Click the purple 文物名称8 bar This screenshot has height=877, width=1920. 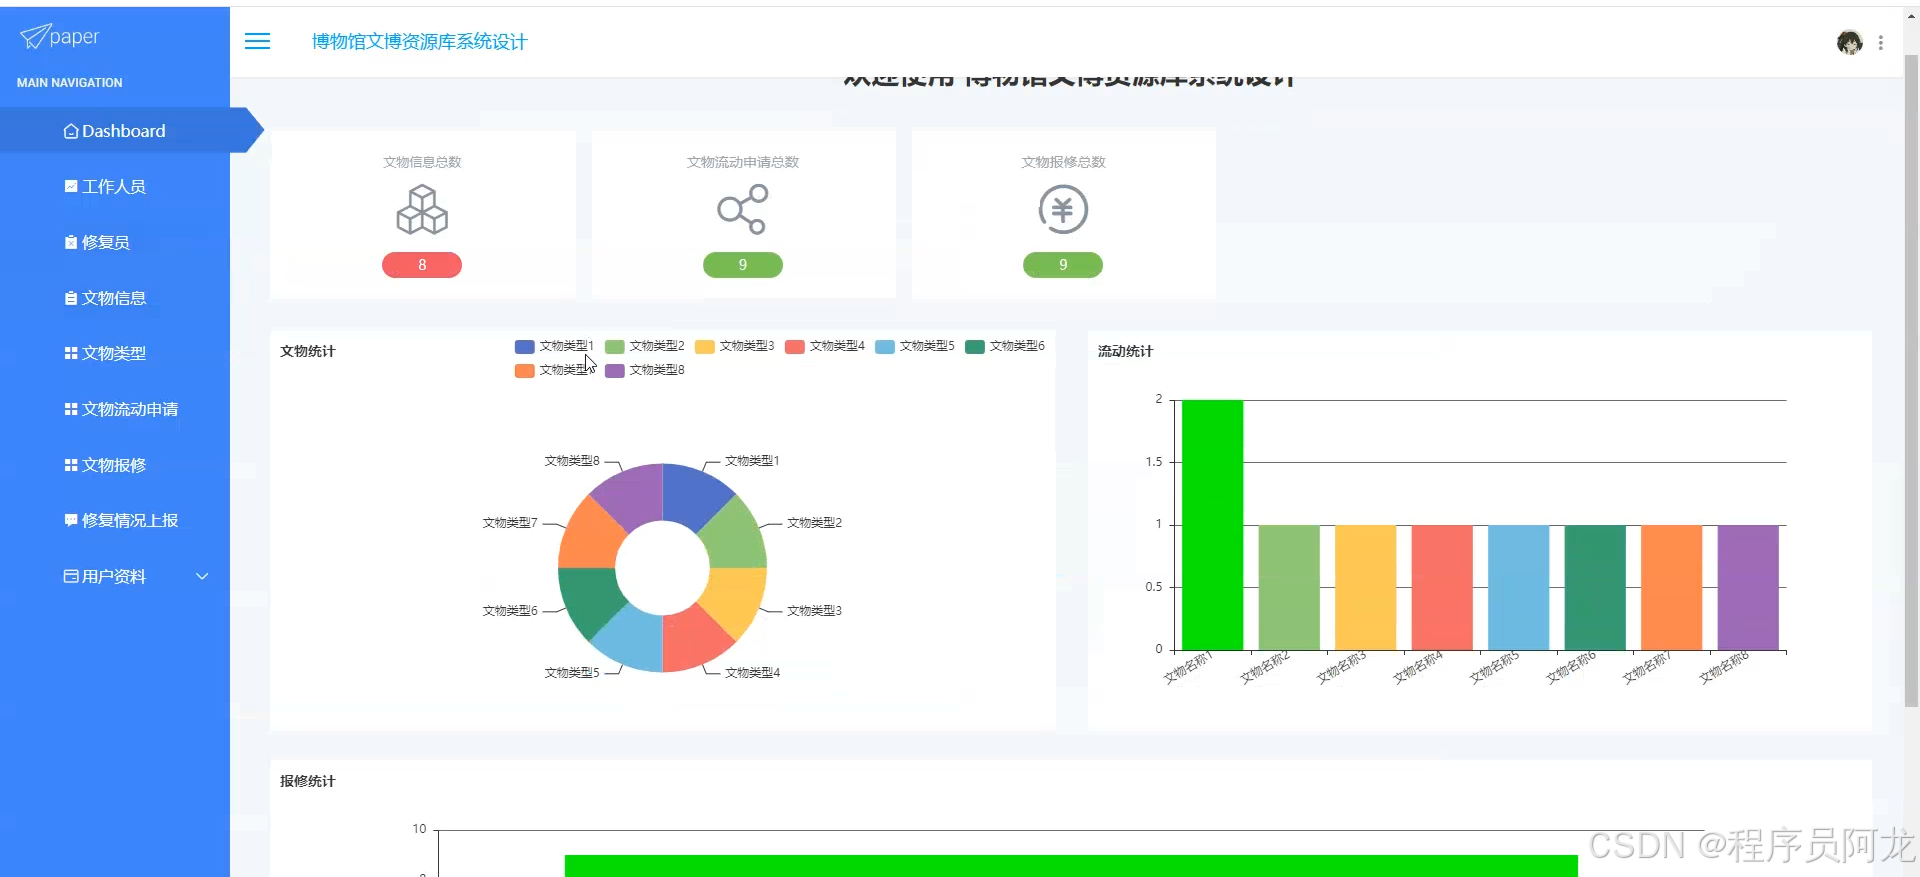(x=1748, y=588)
